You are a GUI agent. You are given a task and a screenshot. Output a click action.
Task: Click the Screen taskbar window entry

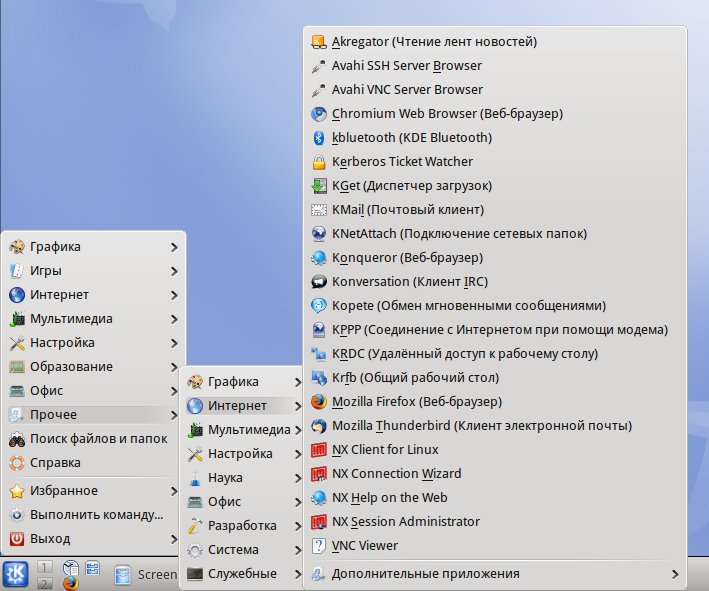145,575
